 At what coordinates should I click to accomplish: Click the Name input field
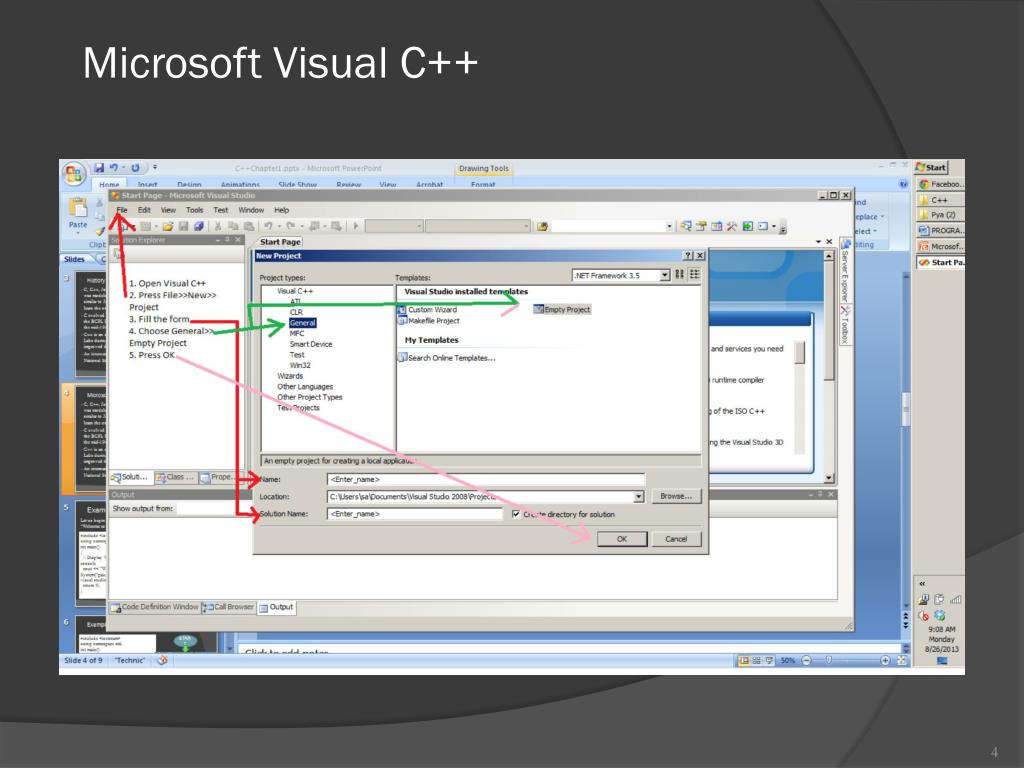[485, 479]
